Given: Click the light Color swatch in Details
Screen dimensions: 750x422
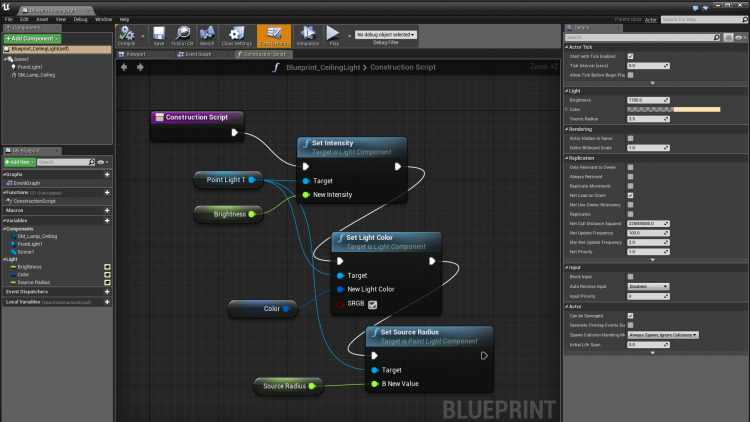Looking at the screenshot, I should tap(673, 110).
